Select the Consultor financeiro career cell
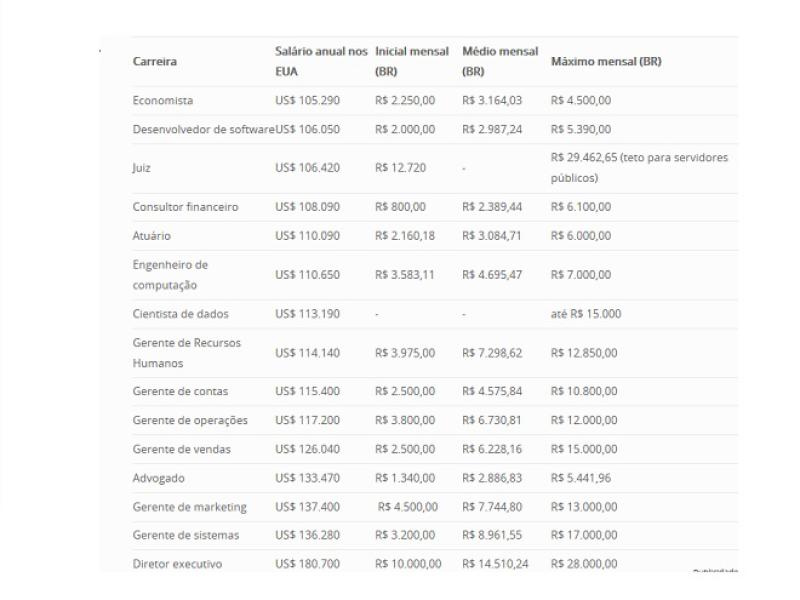The height and width of the screenshot is (600, 800). pyautogui.click(x=185, y=207)
